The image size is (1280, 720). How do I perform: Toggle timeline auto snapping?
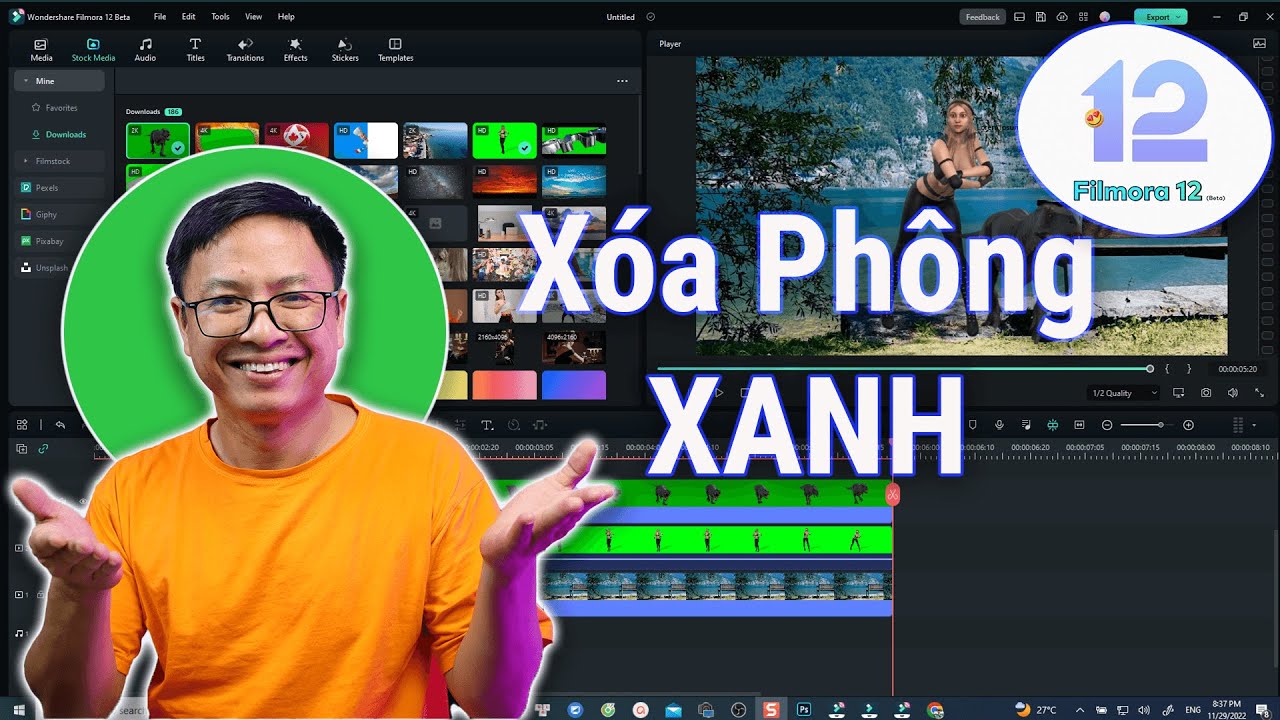coord(1052,425)
